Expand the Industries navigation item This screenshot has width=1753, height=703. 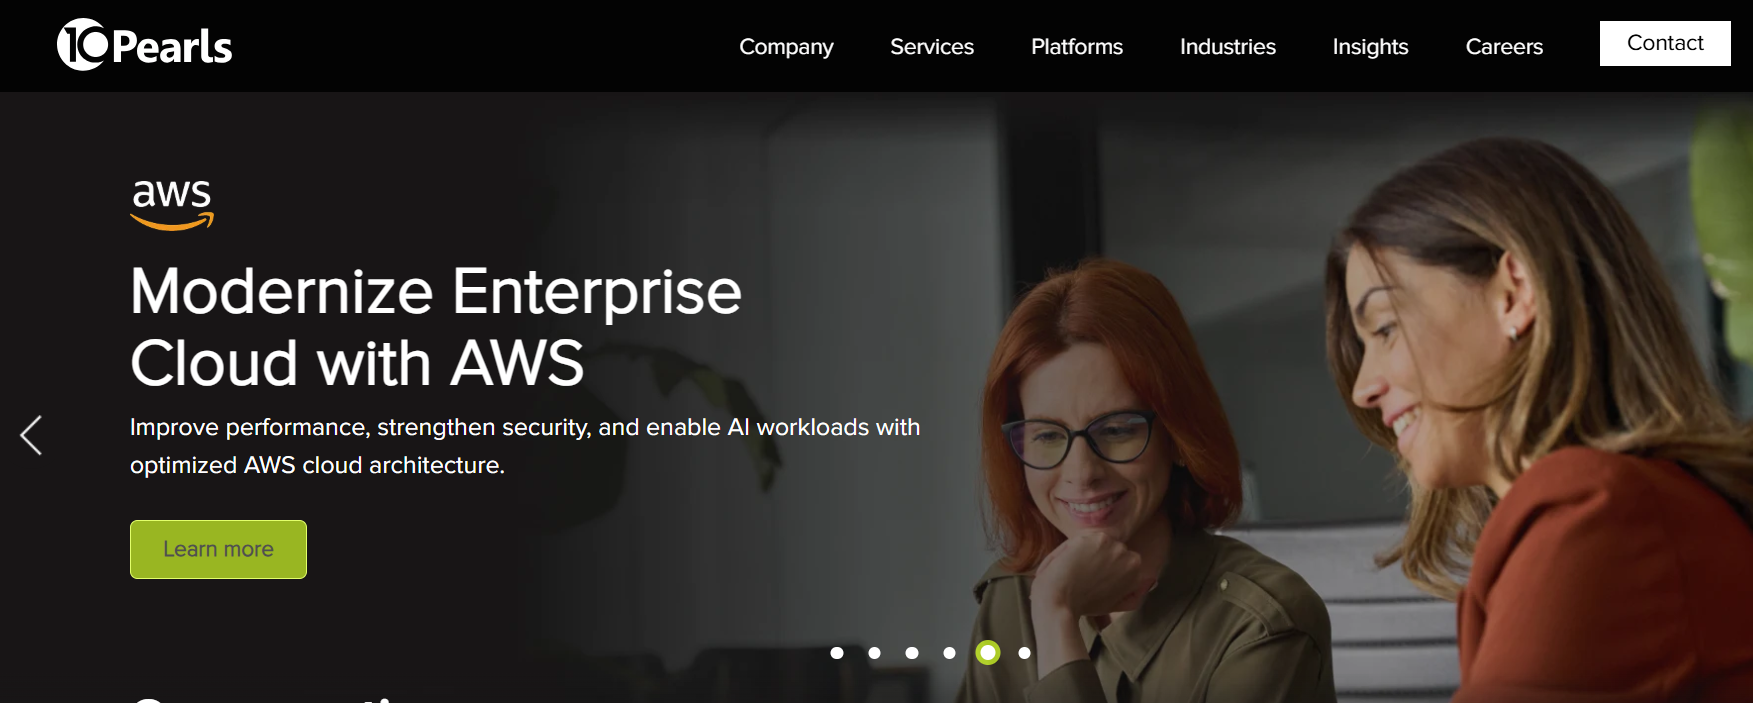[x=1227, y=47]
